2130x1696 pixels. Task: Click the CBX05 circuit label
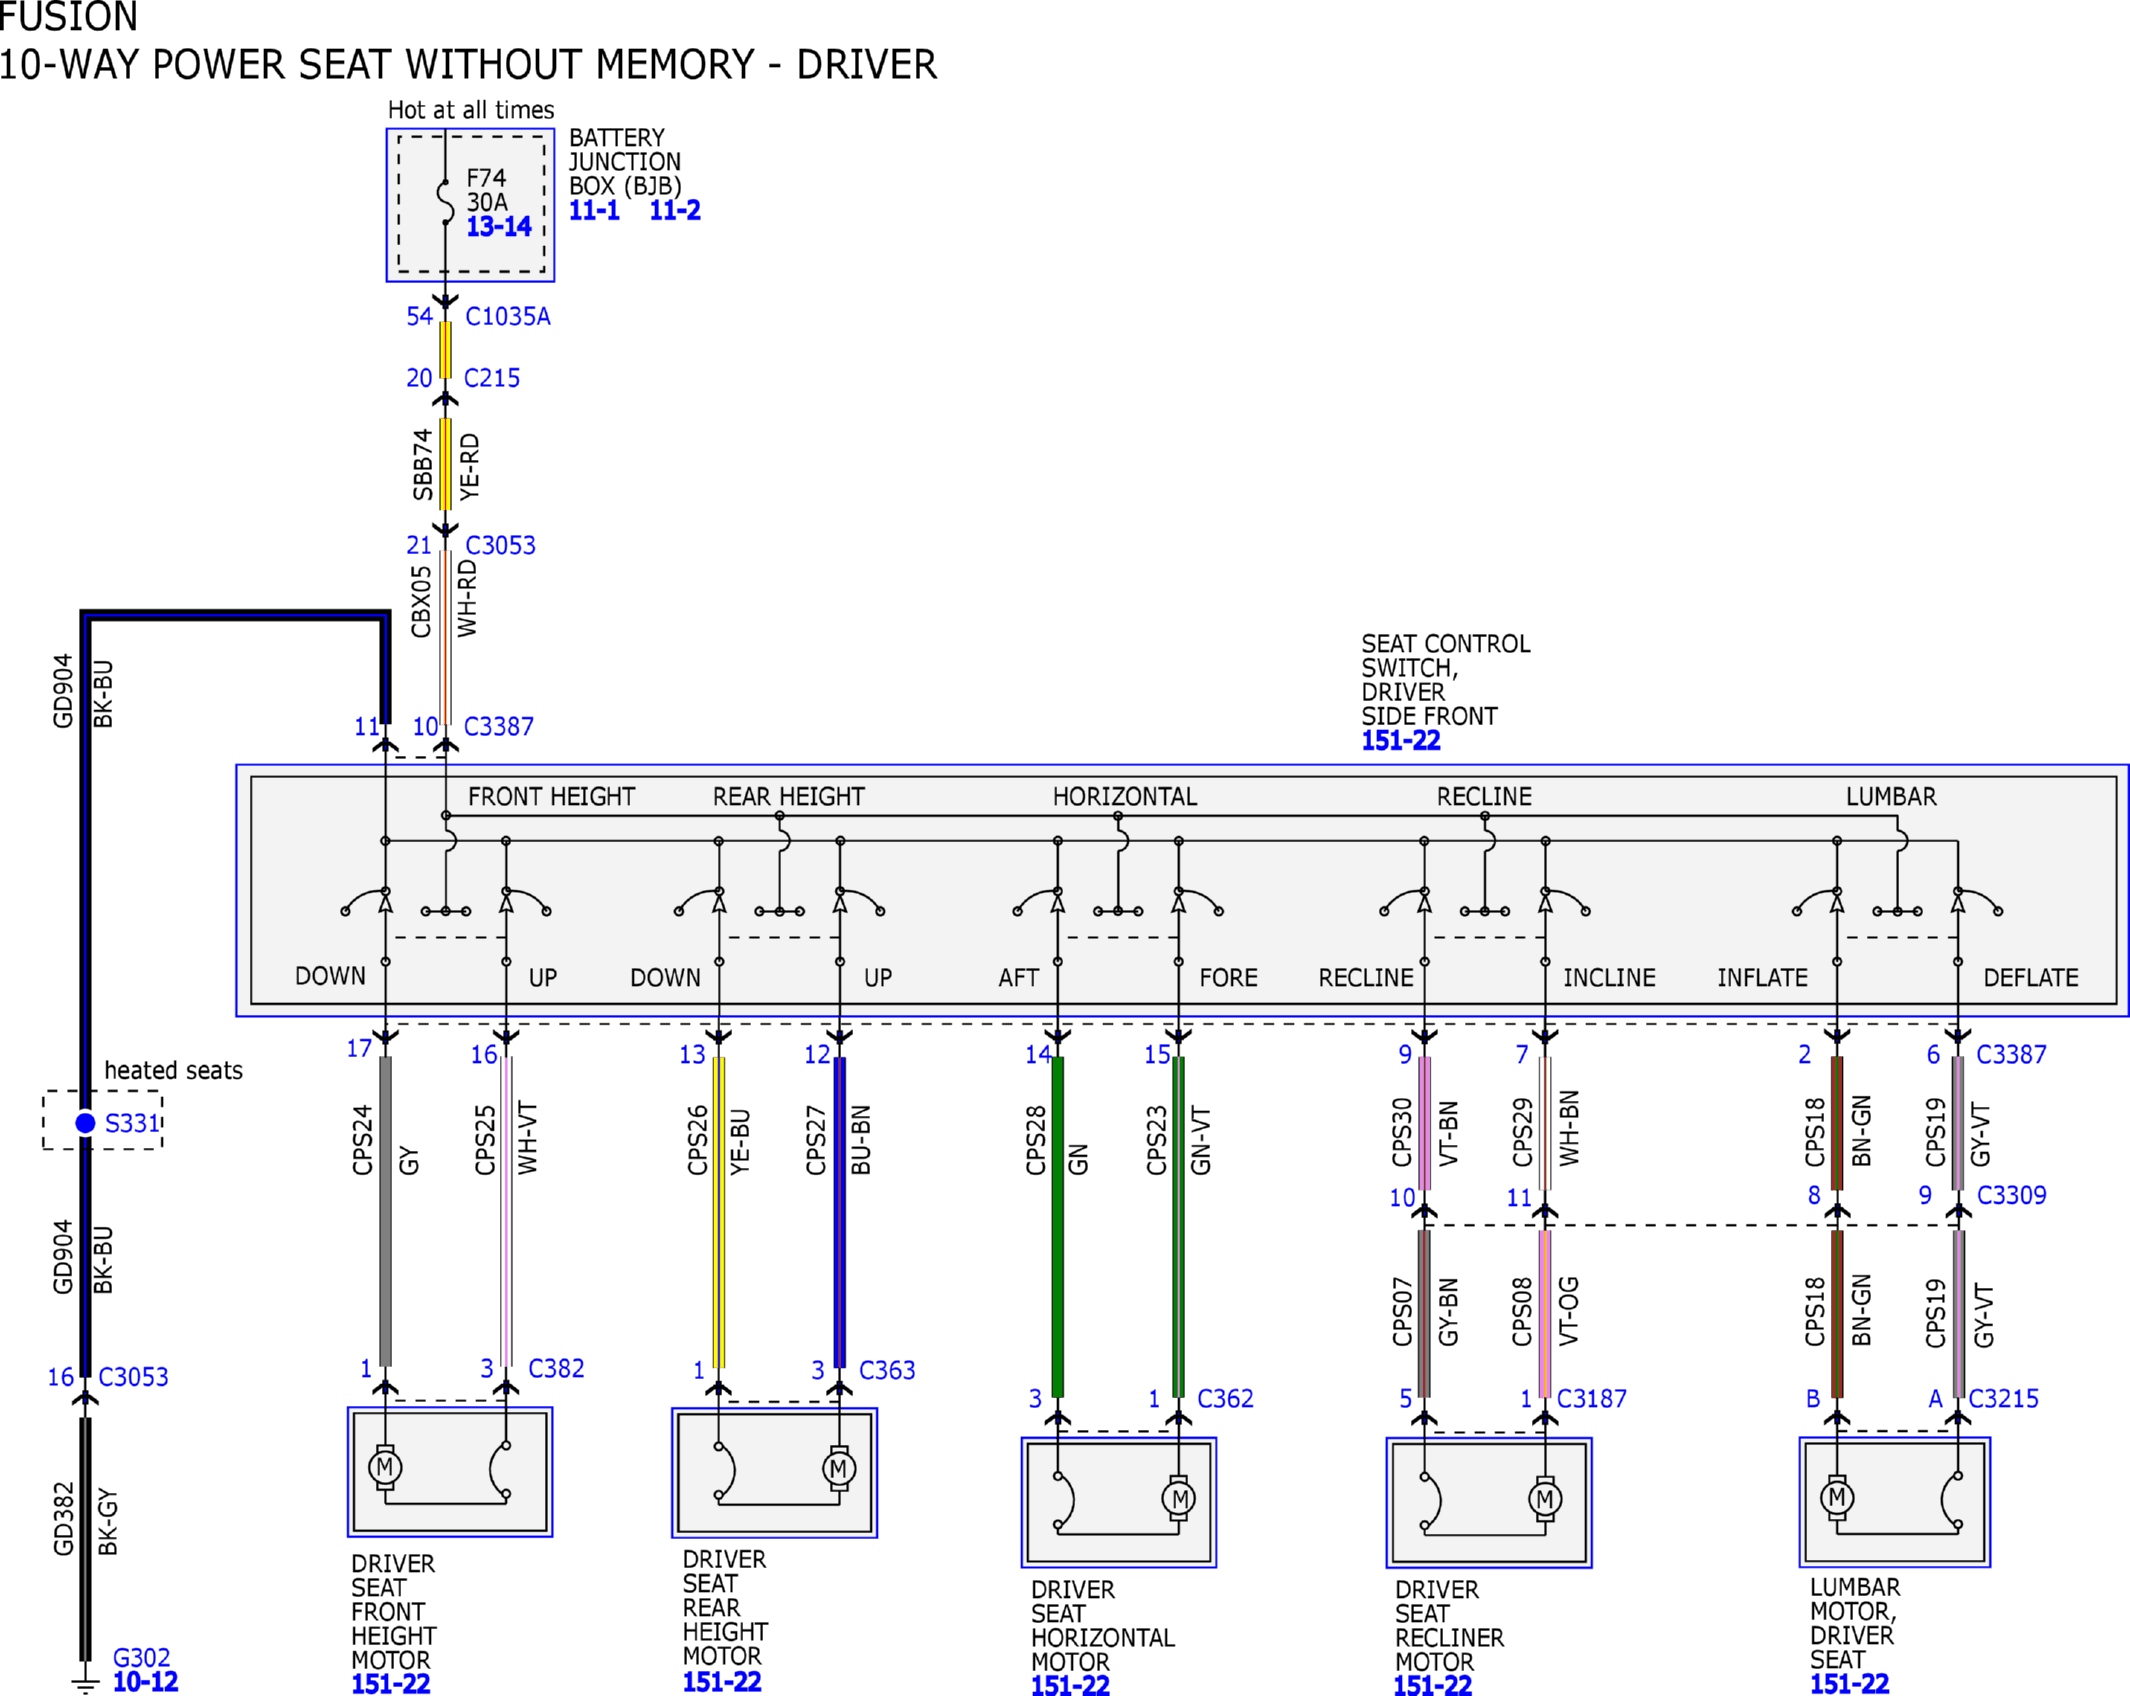click(422, 602)
